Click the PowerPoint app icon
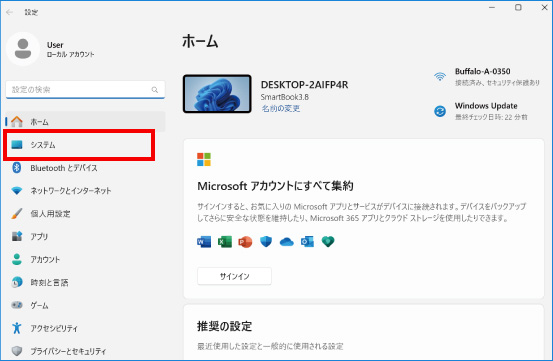The image size is (553, 361). 245,242
